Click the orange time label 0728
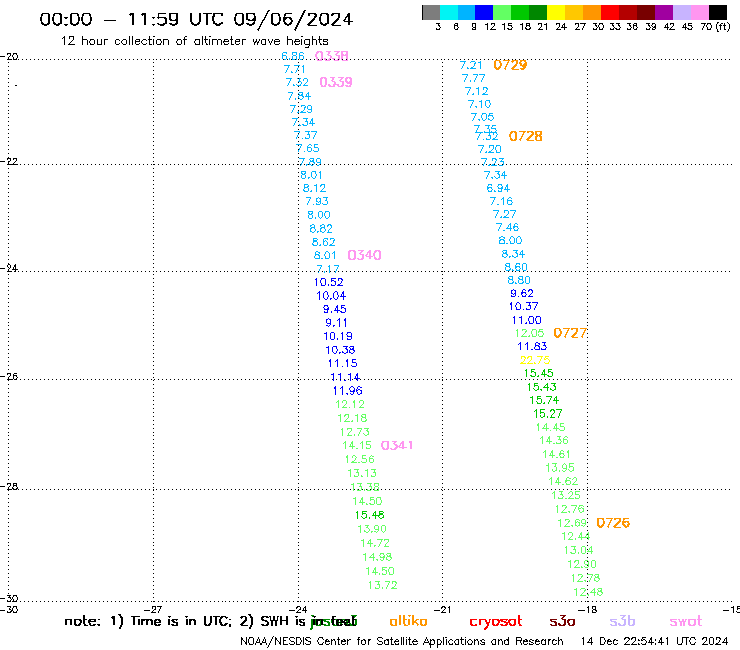This screenshot has height=650, width=740. (x=525, y=136)
